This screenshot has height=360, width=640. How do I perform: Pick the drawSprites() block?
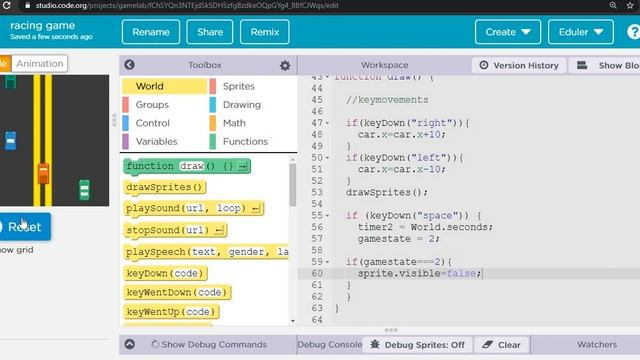coord(164,187)
